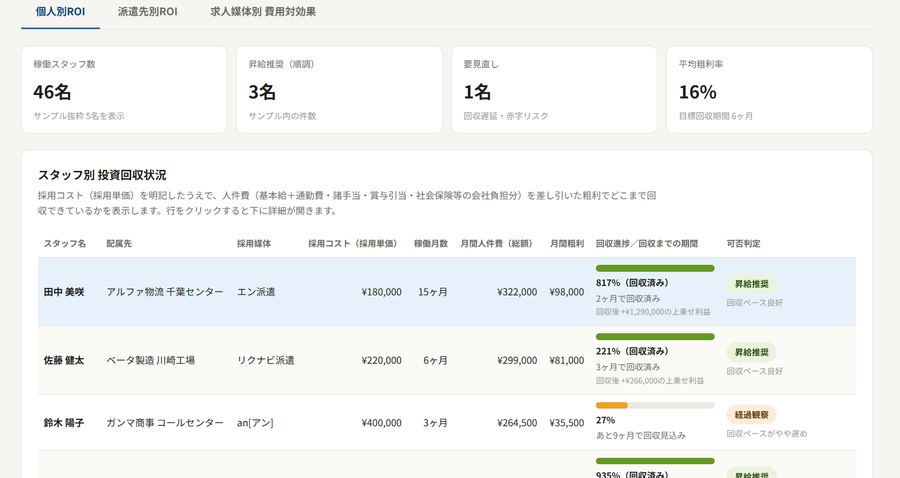Open the 派遣先別ROI tab

pos(148,11)
